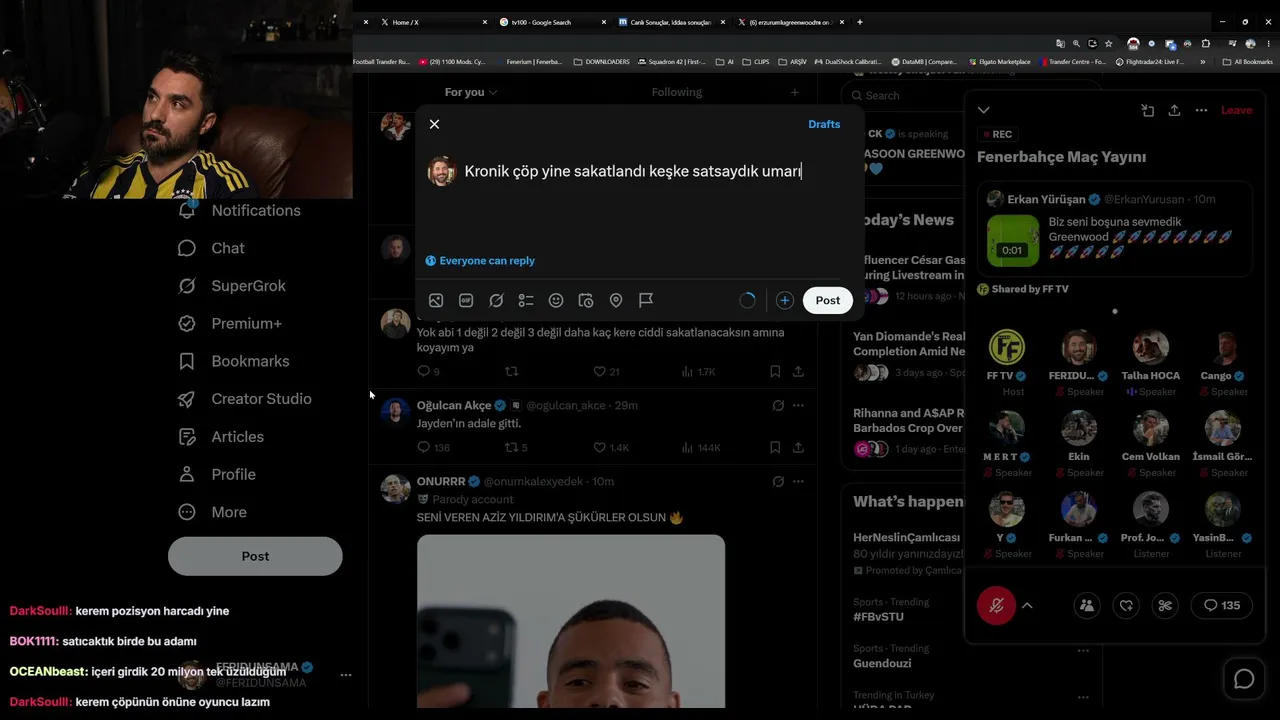
Task: Click the X search field
Action: coord(900,95)
